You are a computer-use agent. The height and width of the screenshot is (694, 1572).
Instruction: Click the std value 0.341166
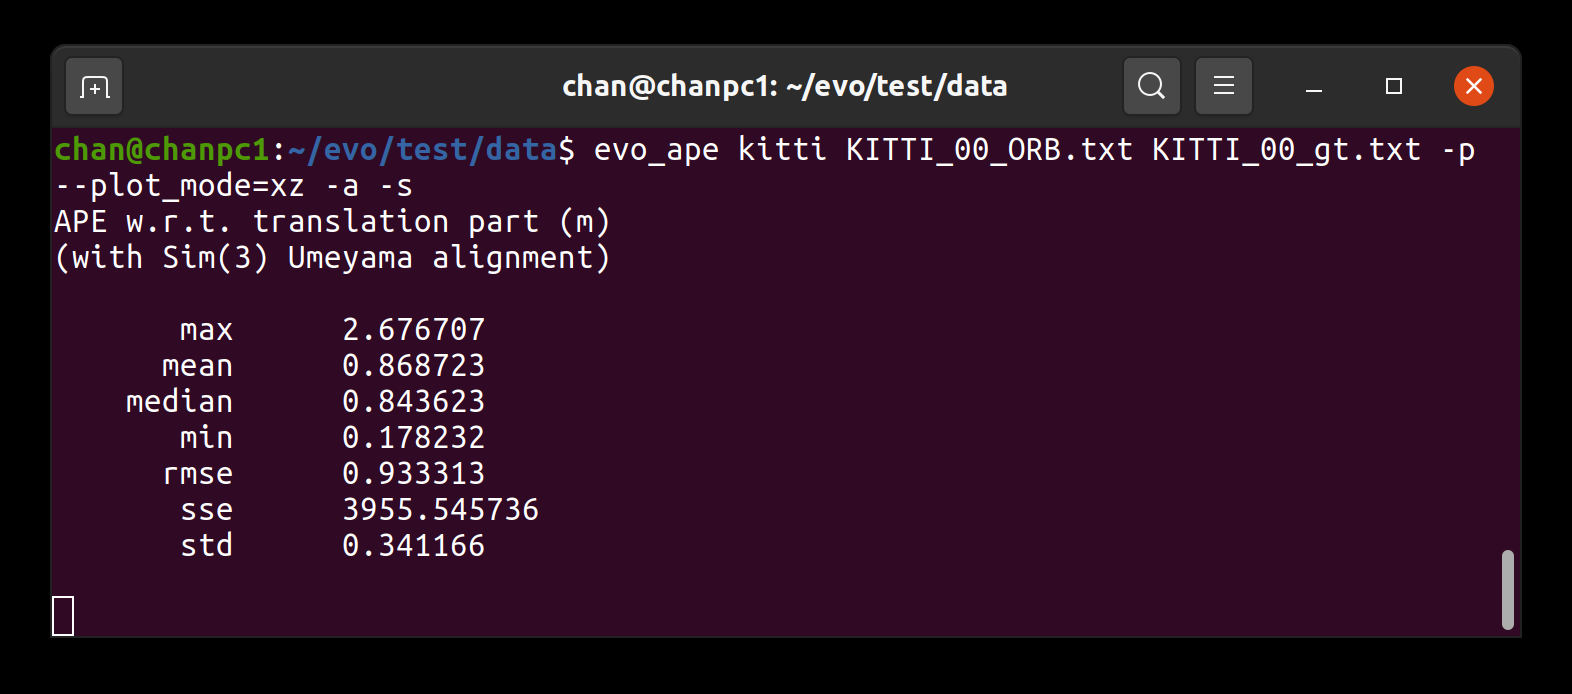click(x=413, y=546)
